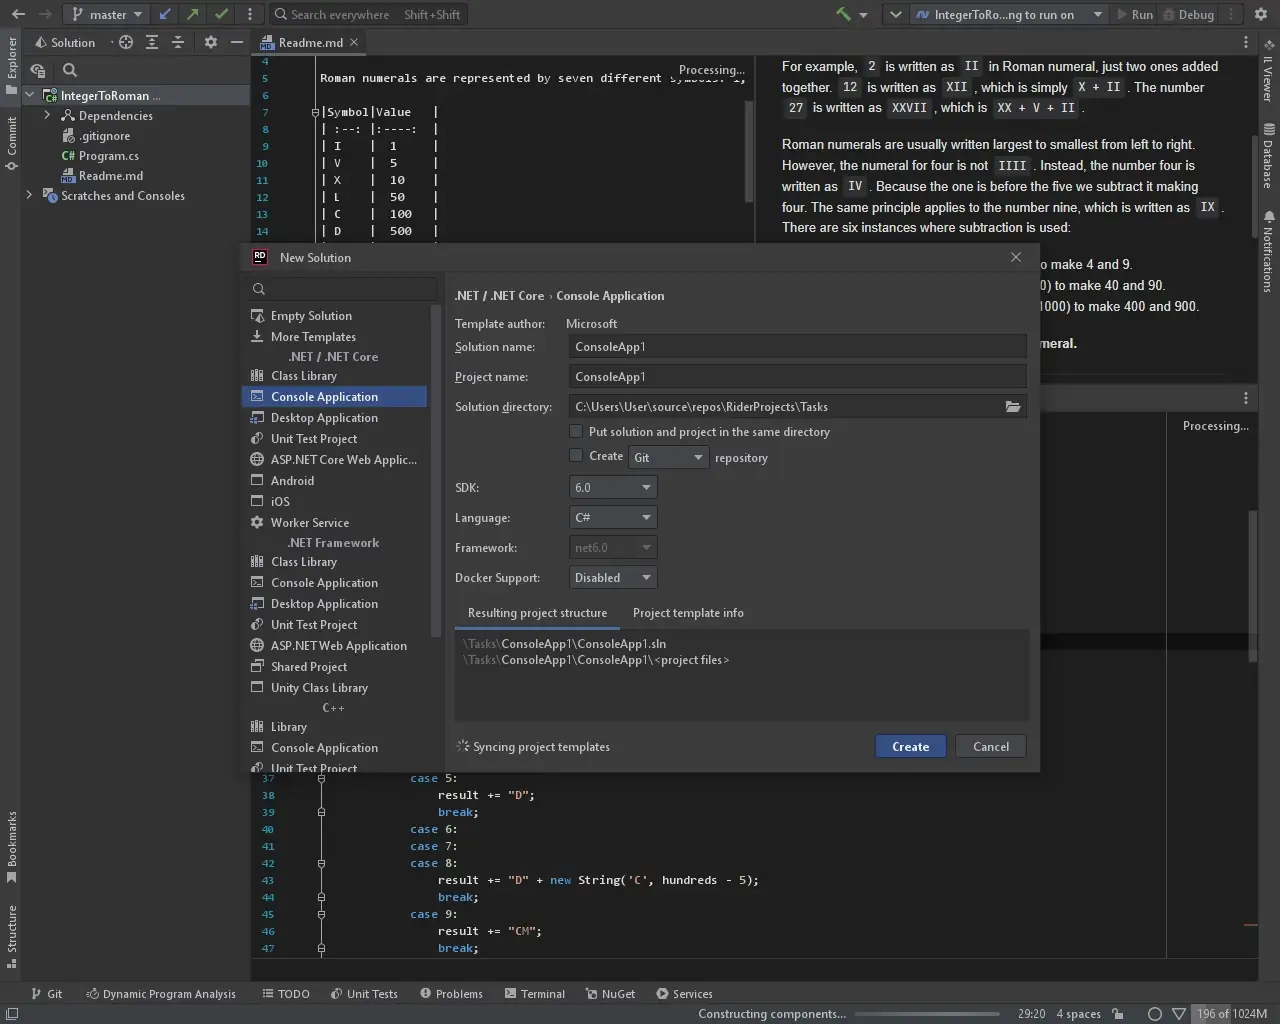Screen dimensions: 1280x1024
Task: Click the template list vertical scrollbar
Action: click(435, 470)
